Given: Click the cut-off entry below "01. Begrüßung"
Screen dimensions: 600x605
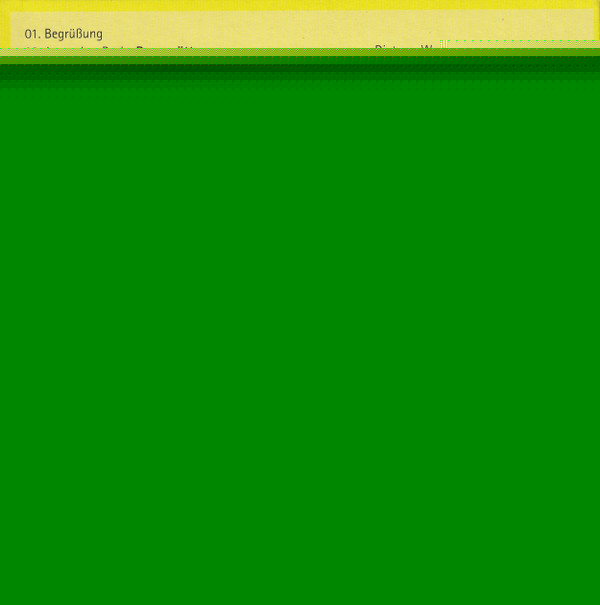Looking at the screenshot, I should pos(110,47).
